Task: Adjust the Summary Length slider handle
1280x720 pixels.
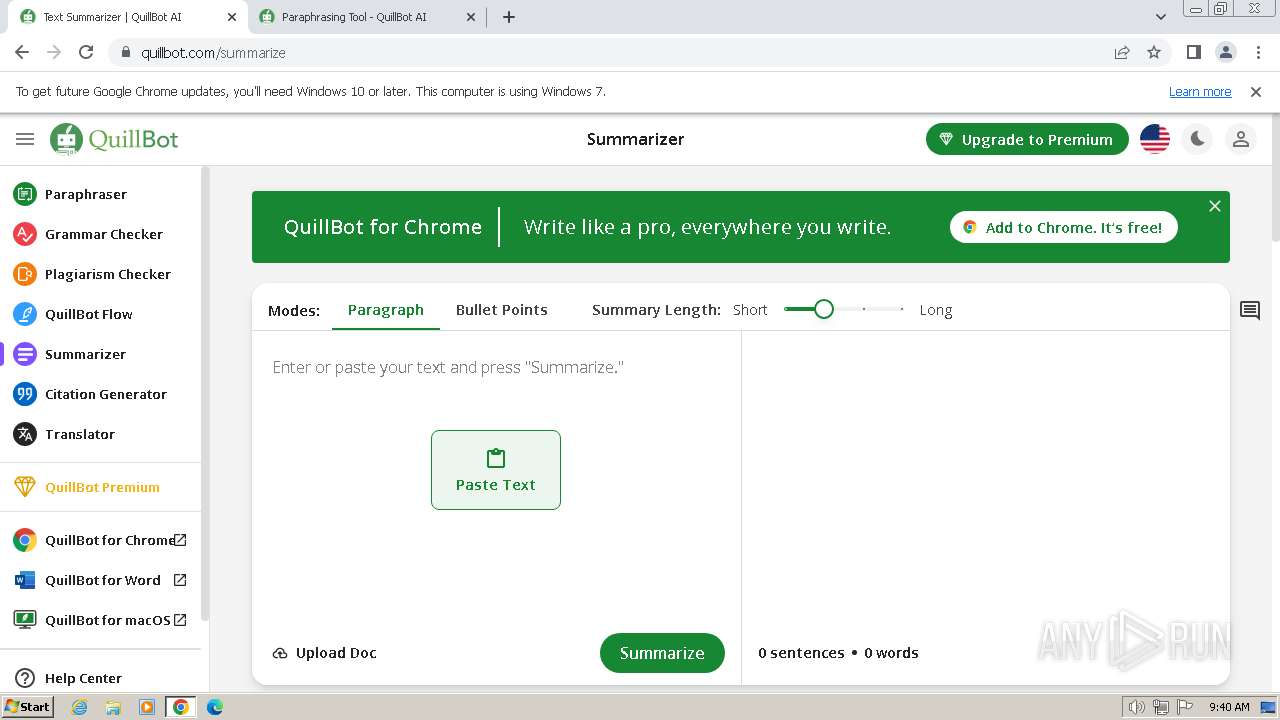Action: pos(824,309)
